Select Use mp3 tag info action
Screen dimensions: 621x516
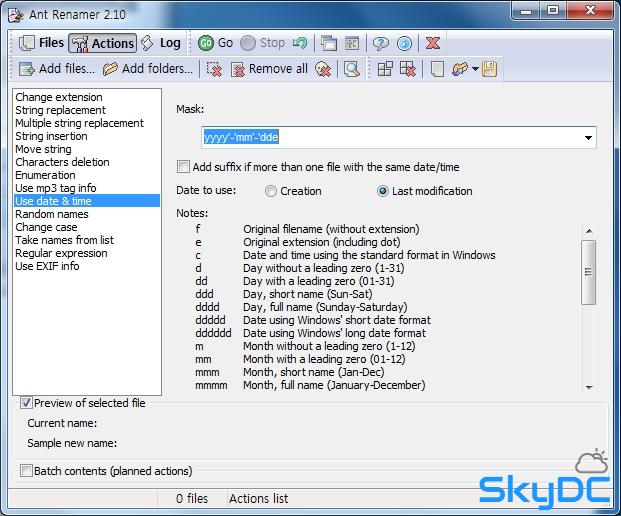87,188
